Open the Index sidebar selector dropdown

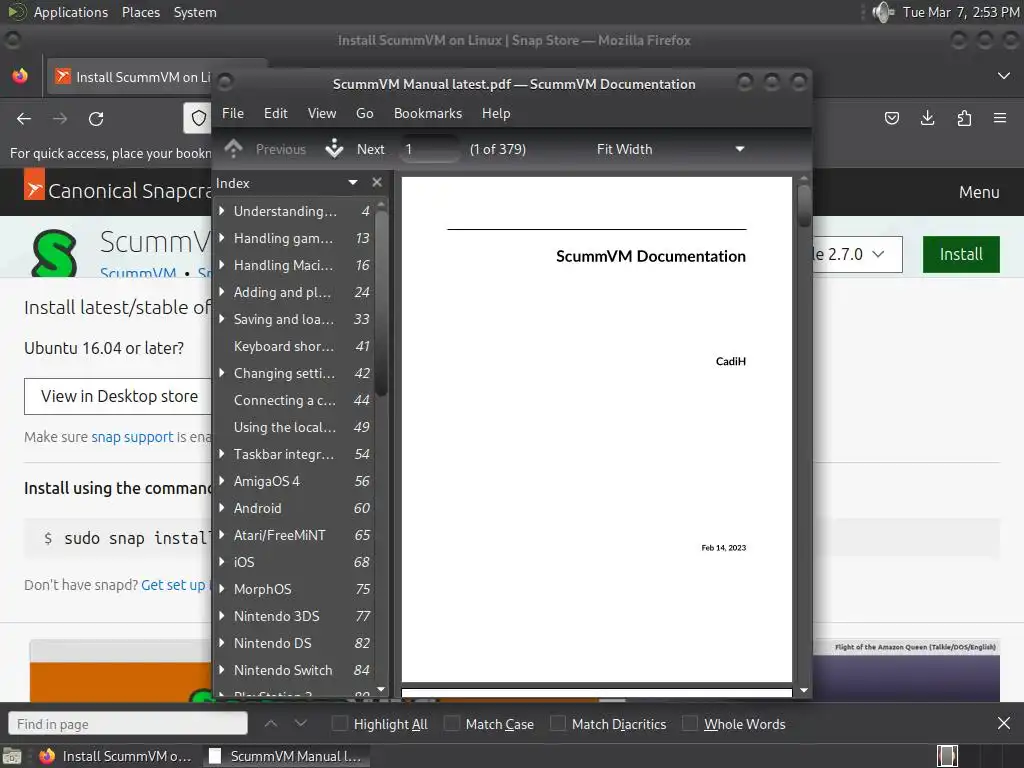[353, 182]
